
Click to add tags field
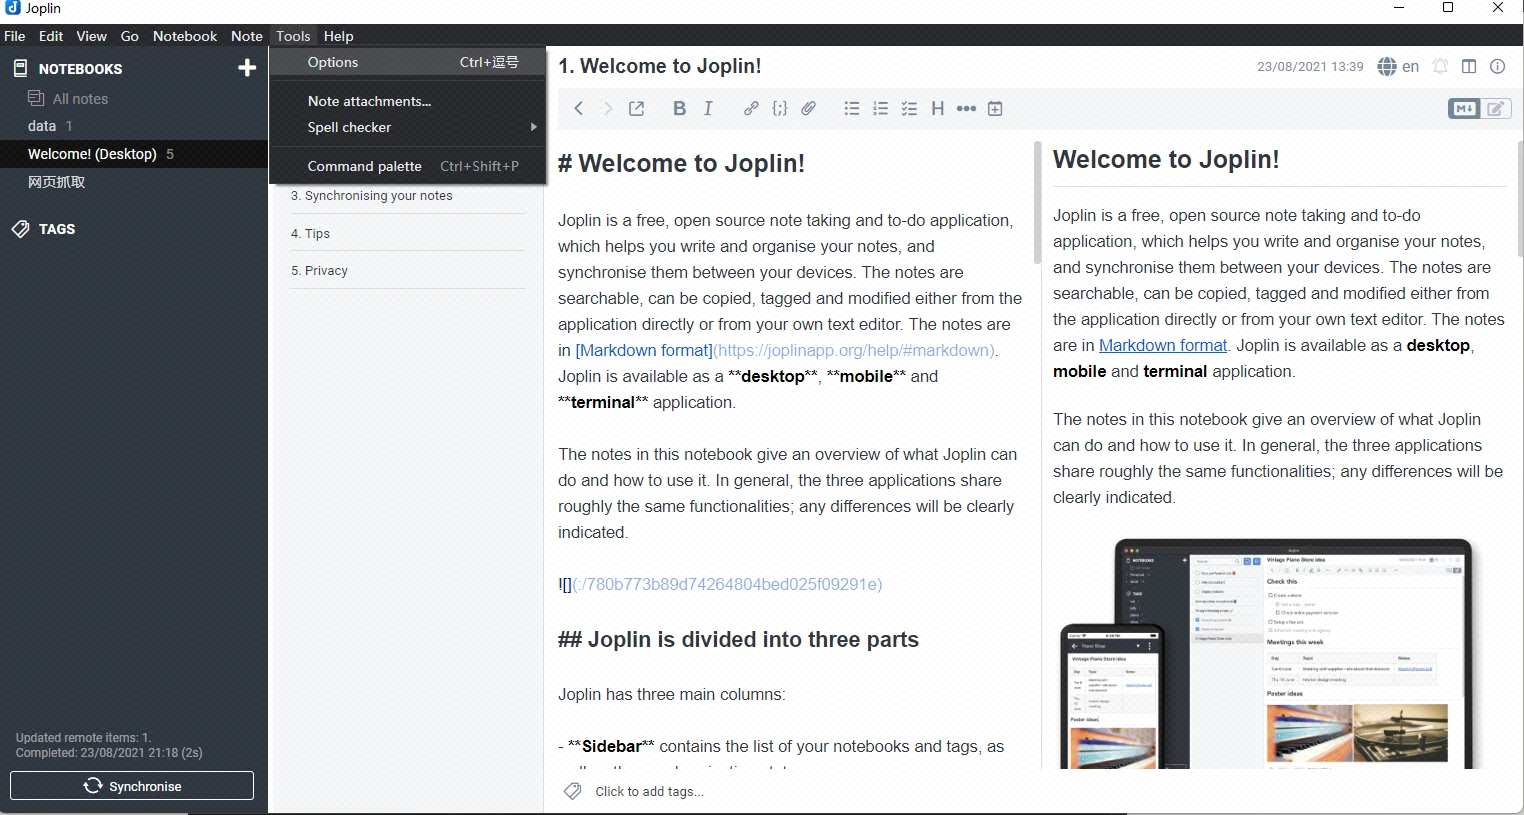coord(650,791)
